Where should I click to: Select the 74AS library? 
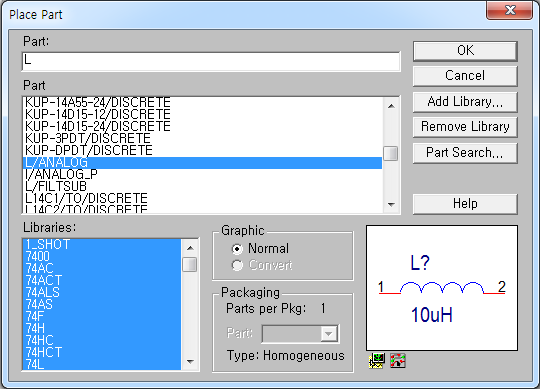point(102,305)
